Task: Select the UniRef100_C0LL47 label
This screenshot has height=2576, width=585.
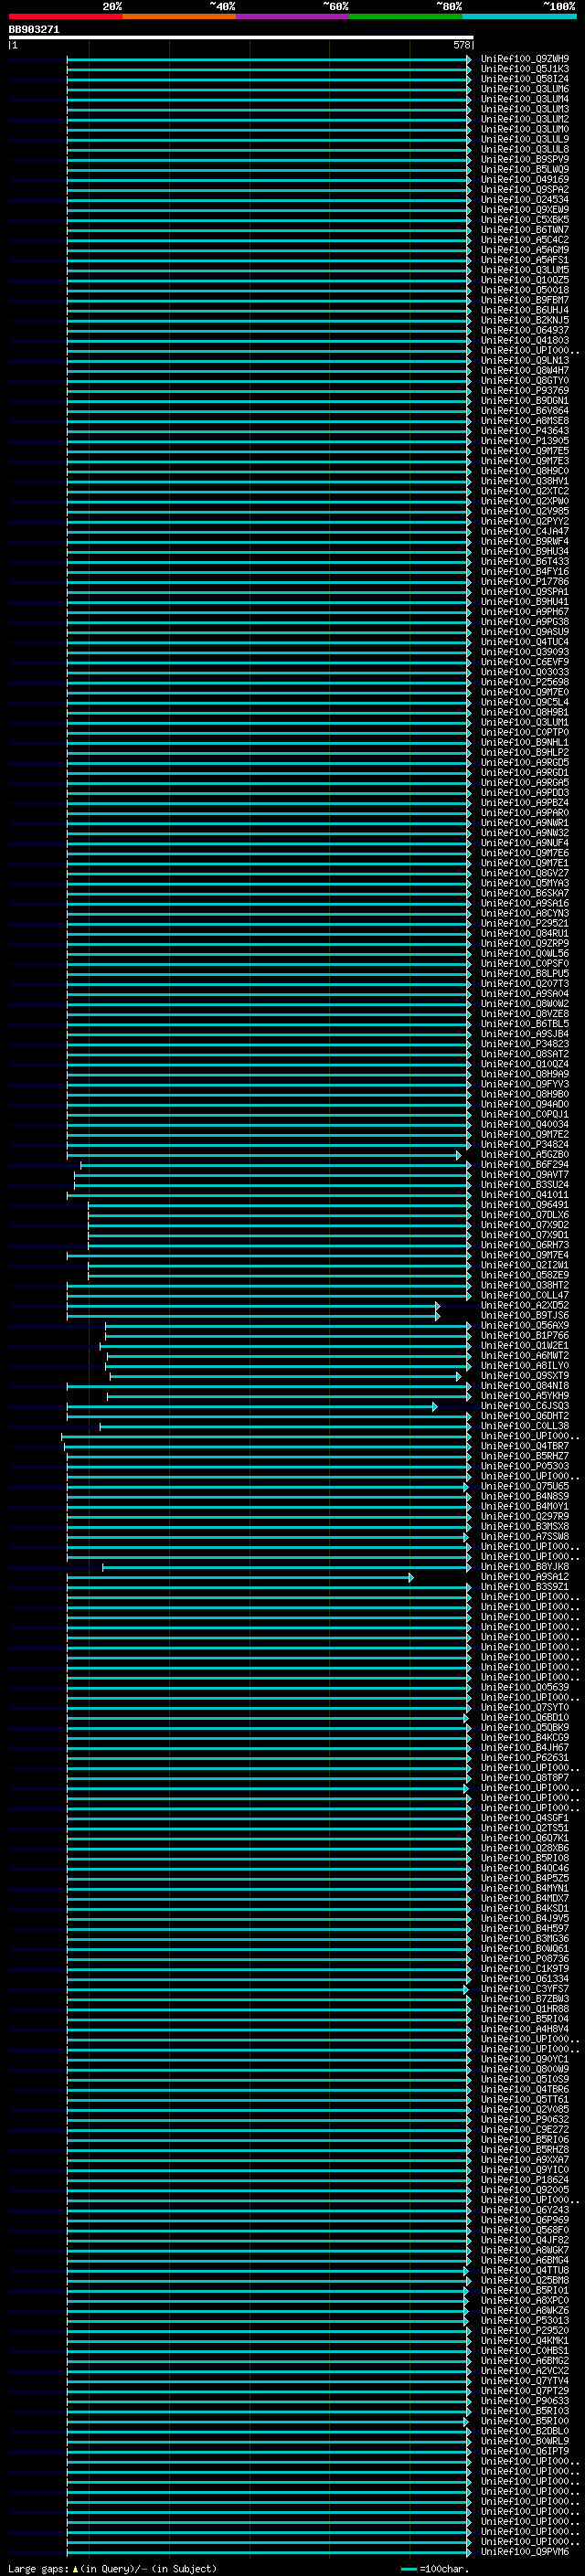Action: [525, 1296]
